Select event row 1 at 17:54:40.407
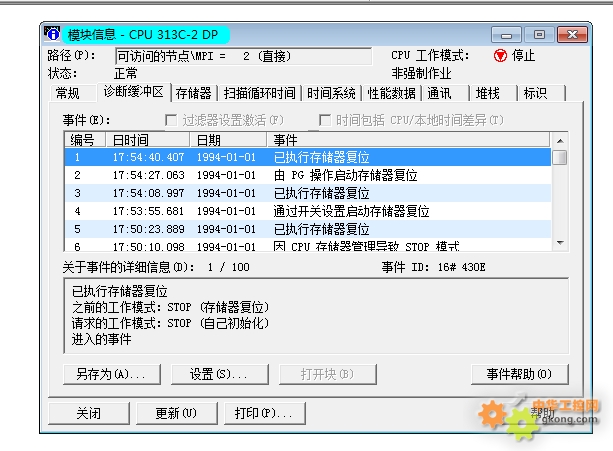Viewport: 613px width, 451px height. click(x=308, y=157)
